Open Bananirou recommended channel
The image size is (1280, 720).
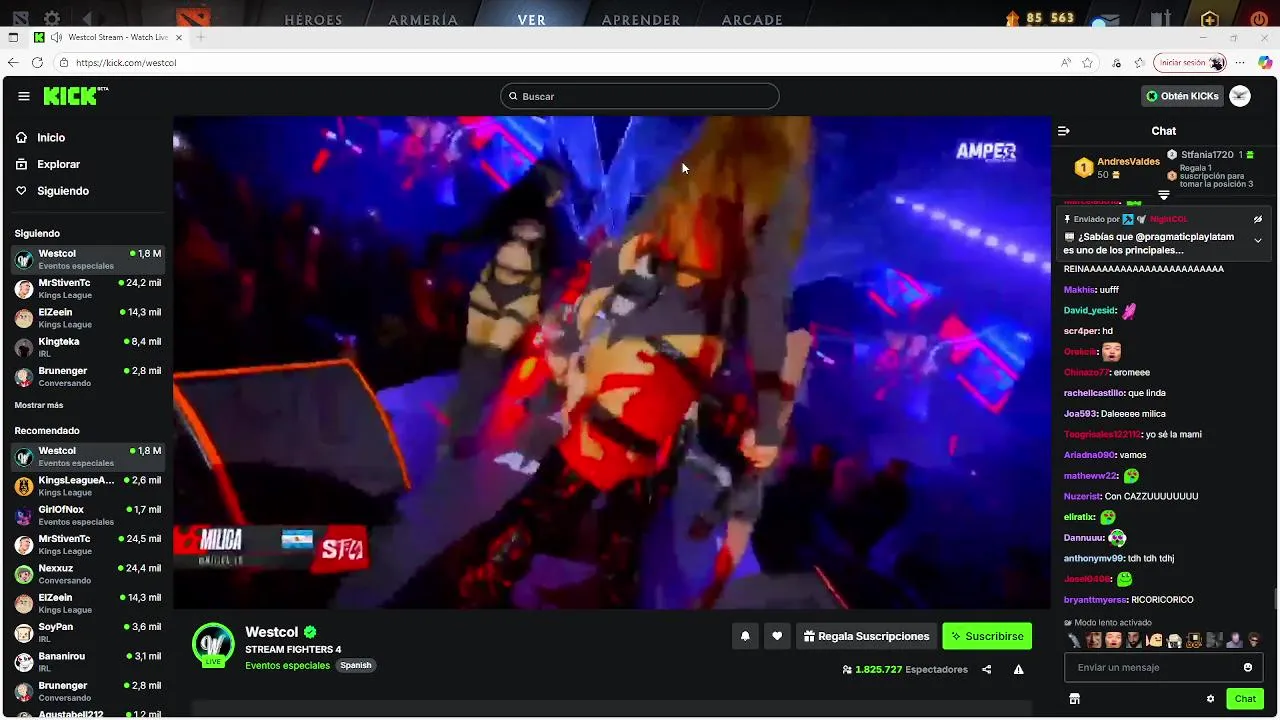[x=88, y=662]
